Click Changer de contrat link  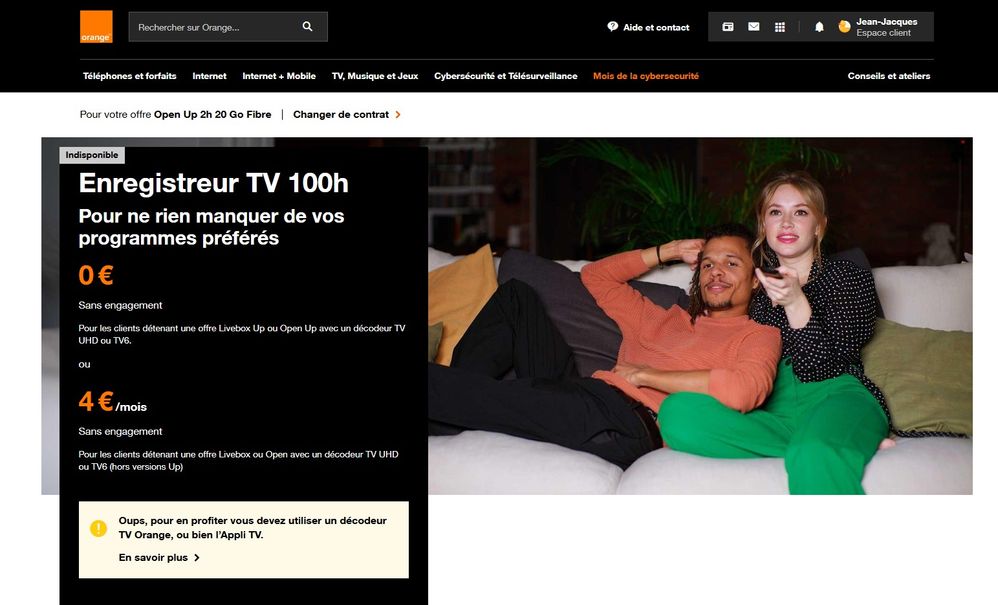pos(341,115)
